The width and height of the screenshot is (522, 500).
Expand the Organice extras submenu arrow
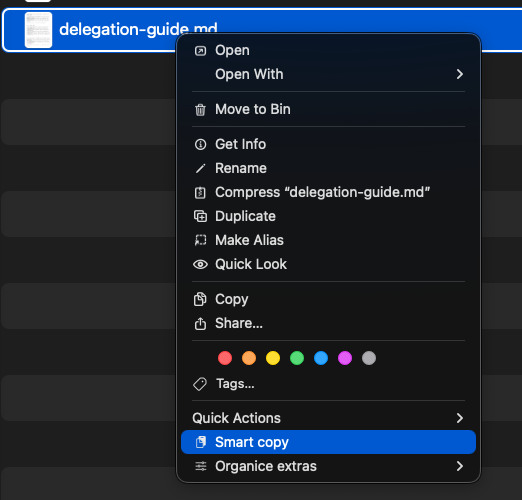[460, 466]
